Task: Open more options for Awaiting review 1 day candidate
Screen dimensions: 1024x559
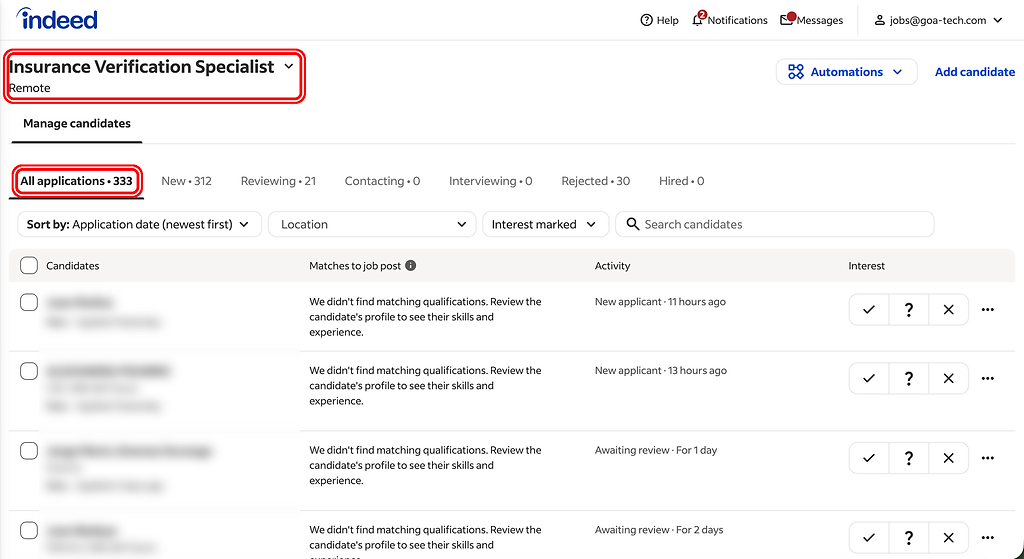Action: click(987, 458)
